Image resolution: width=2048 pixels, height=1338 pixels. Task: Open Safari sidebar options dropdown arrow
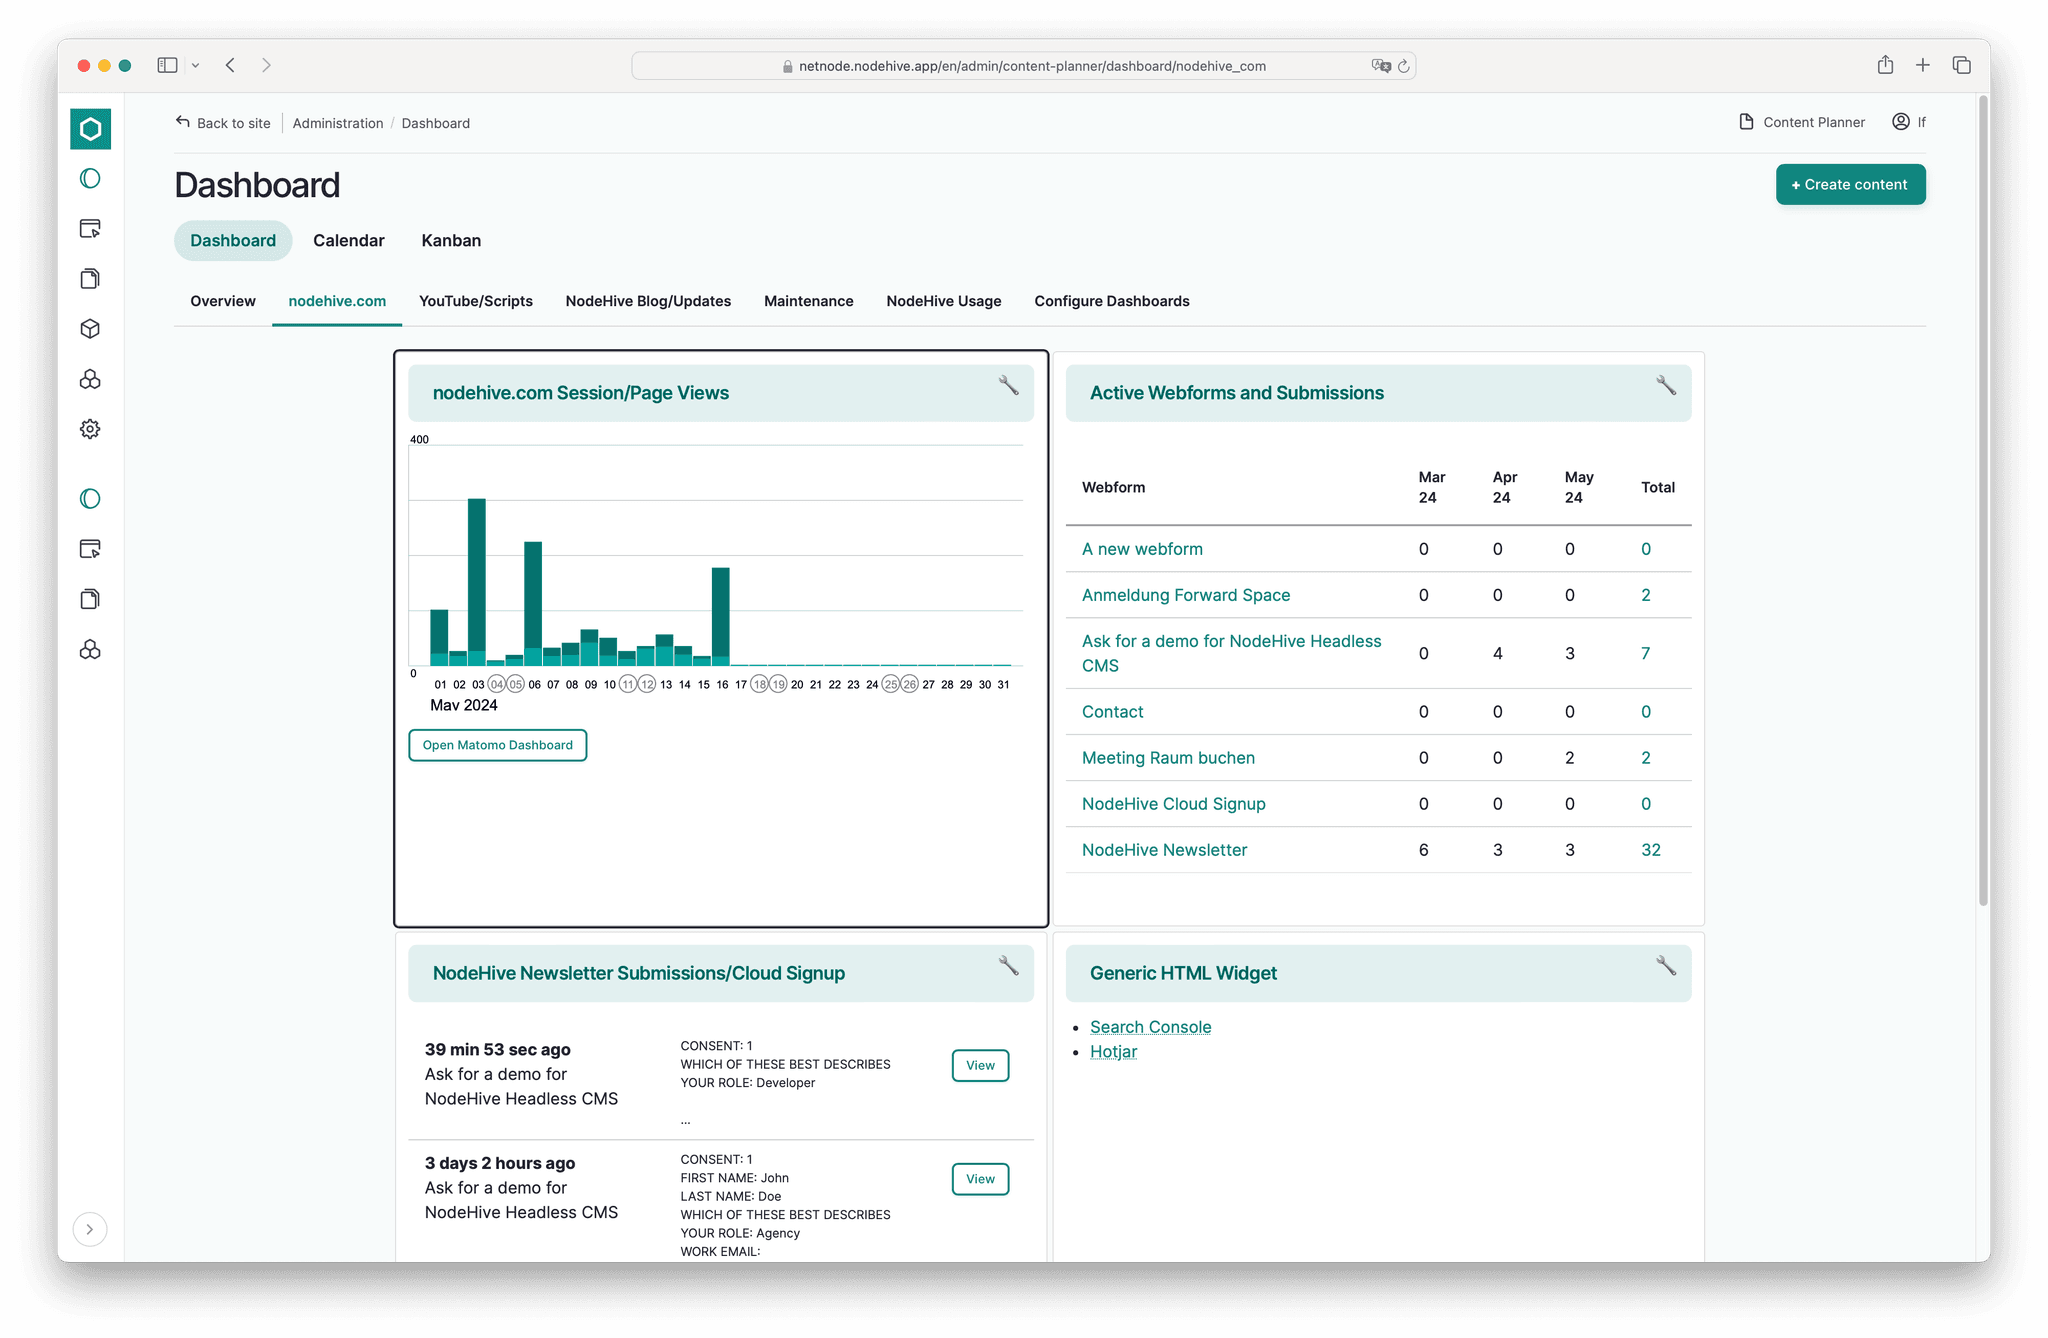pyautogui.click(x=196, y=65)
